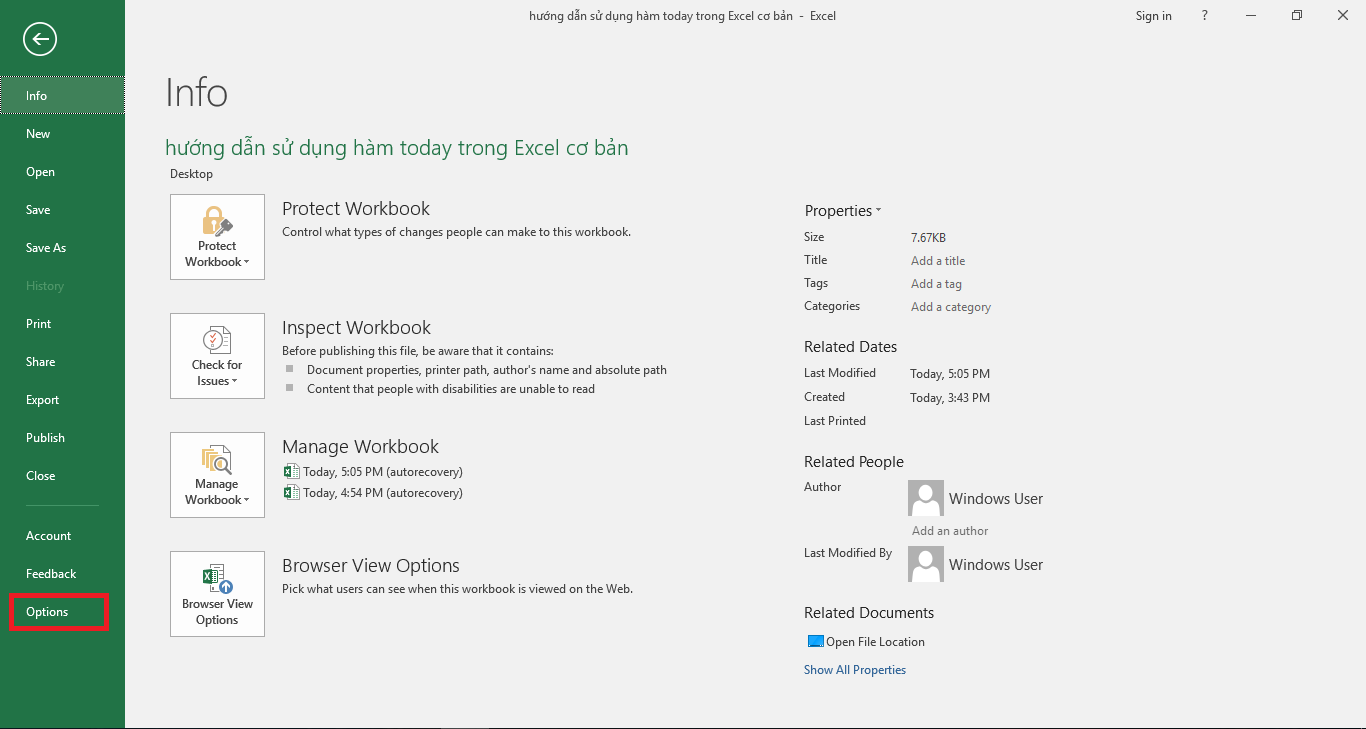Click the back arrow to return to workbook
Screen dimensions: 1366x729
40,39
